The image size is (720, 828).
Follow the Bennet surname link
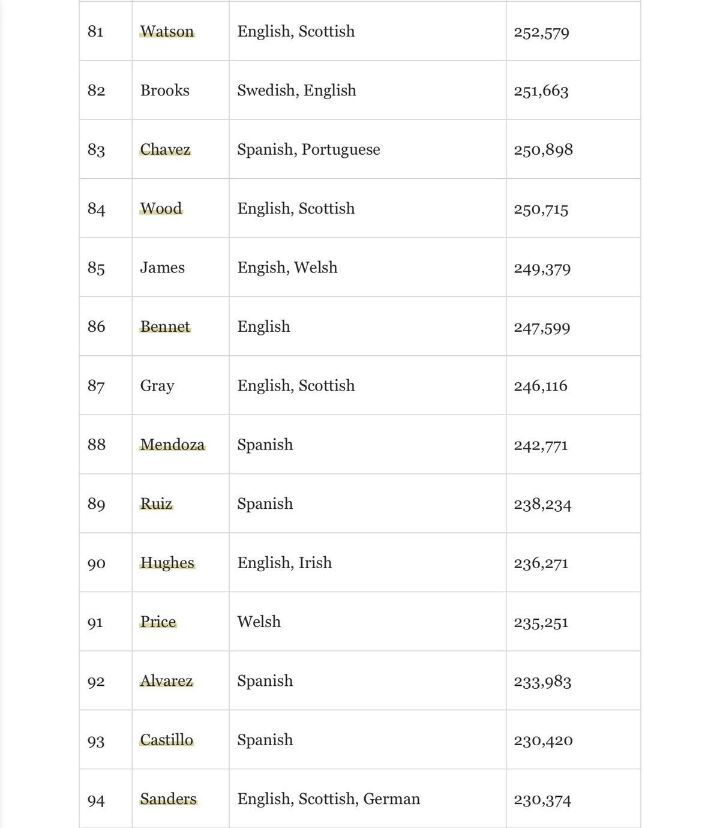(x=165, y=326)
